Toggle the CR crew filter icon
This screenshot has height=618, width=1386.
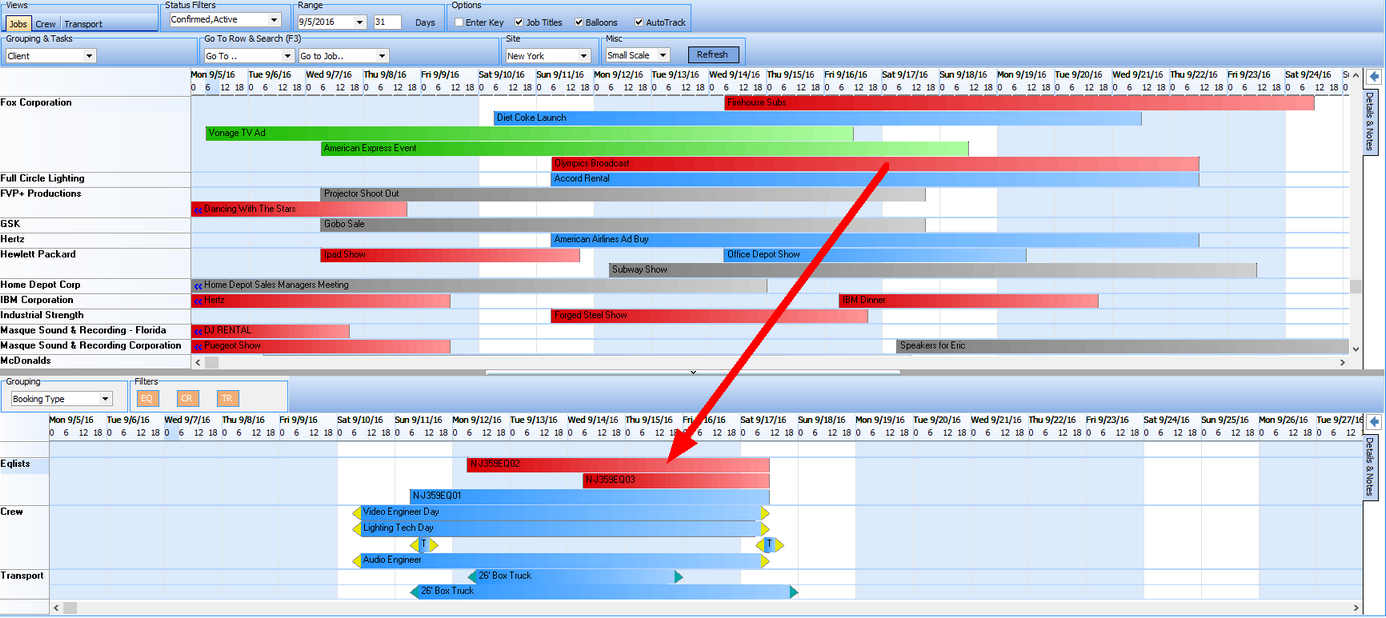pyautogui.click(x=187, y=398)
